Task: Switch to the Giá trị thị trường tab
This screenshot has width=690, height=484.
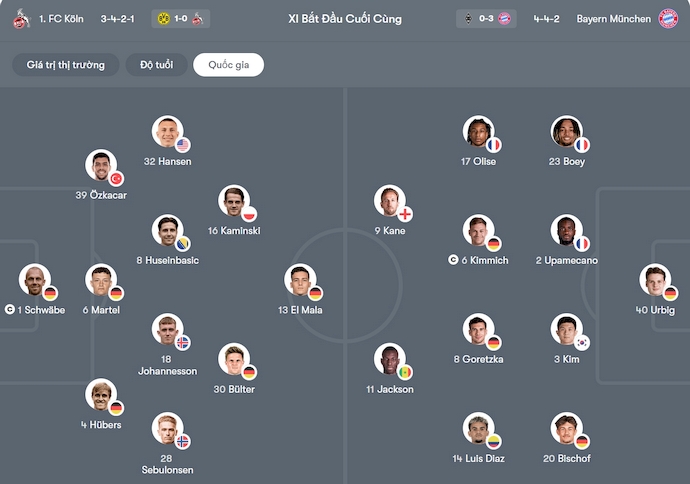Action: coord(66,65)
